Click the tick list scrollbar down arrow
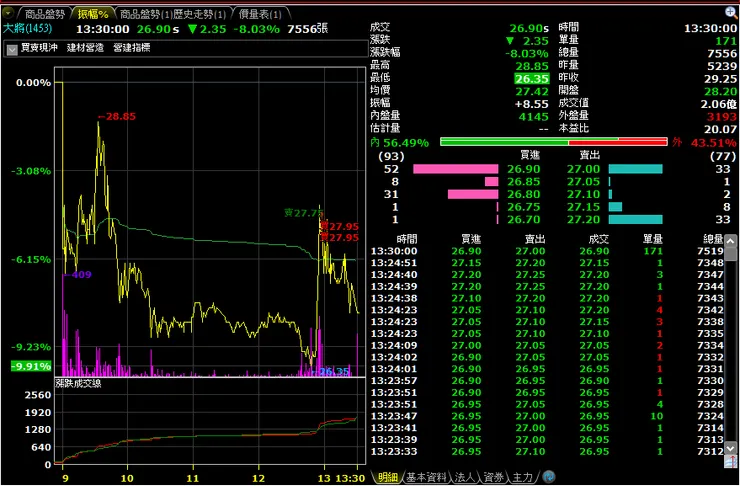 731,447
